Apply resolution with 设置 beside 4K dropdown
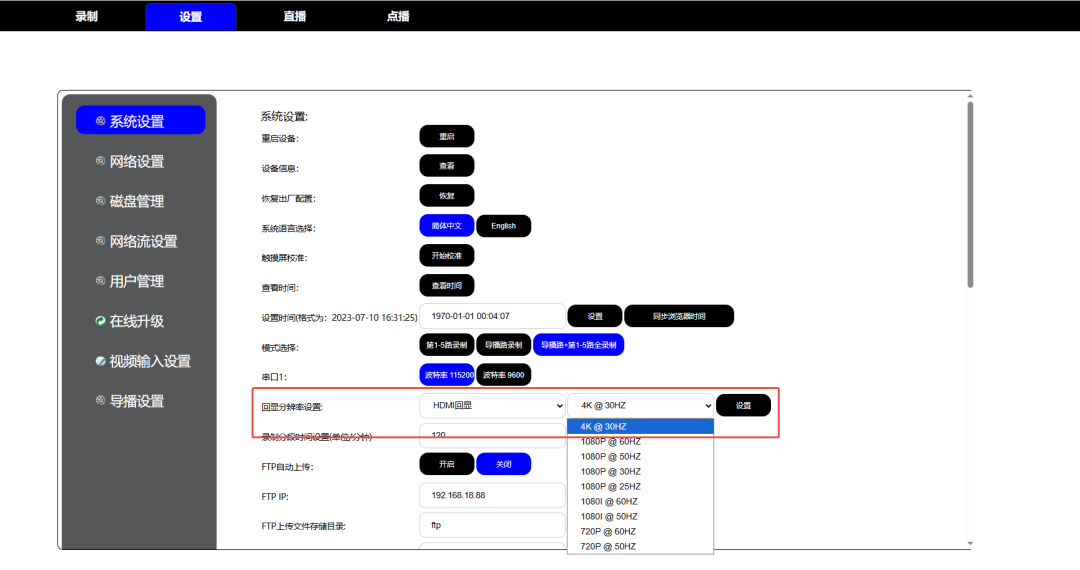Screen dimensions: 1080x570 pos(743,405)
